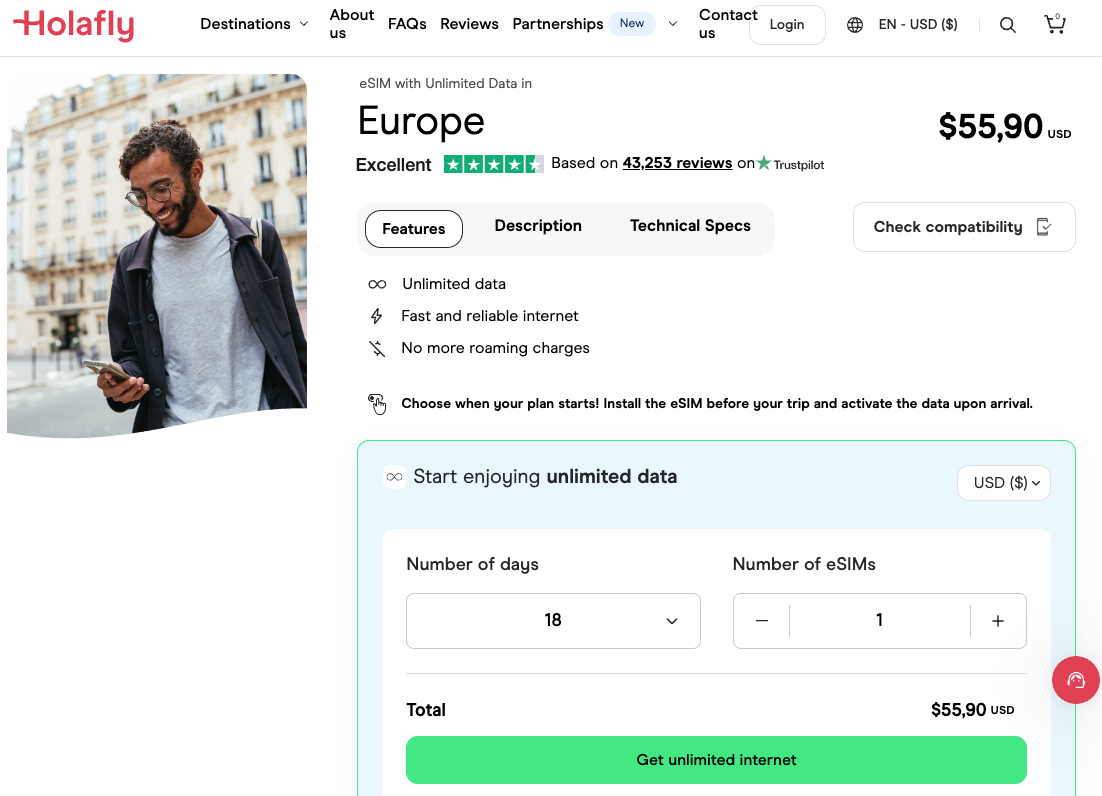Increase eSIMs with the plus button

coord(997,621)
